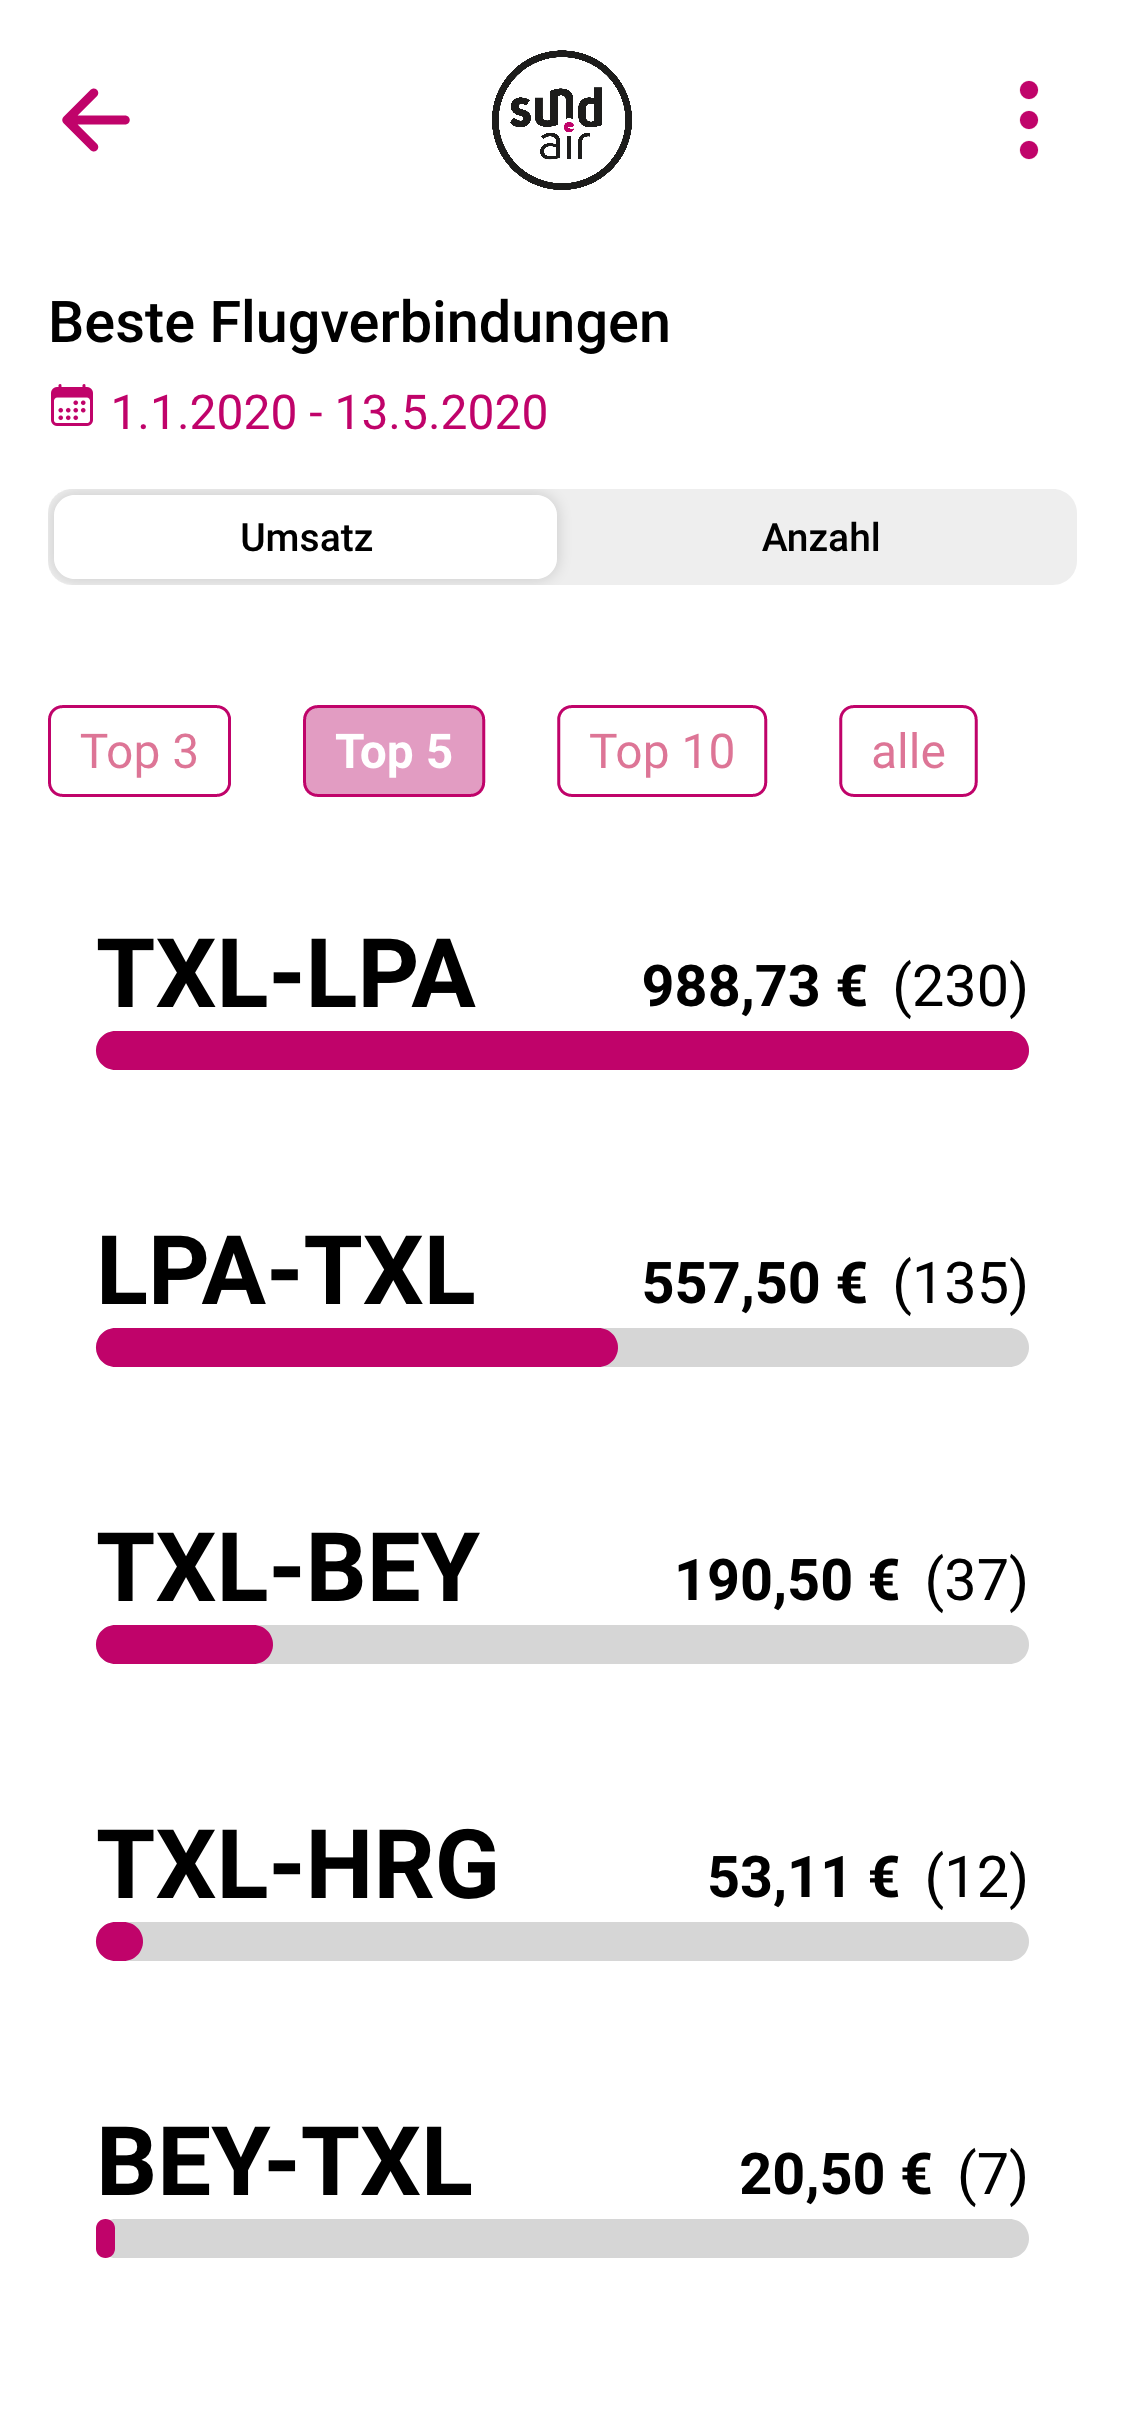Select the Top 10 filter

(662, 751)
